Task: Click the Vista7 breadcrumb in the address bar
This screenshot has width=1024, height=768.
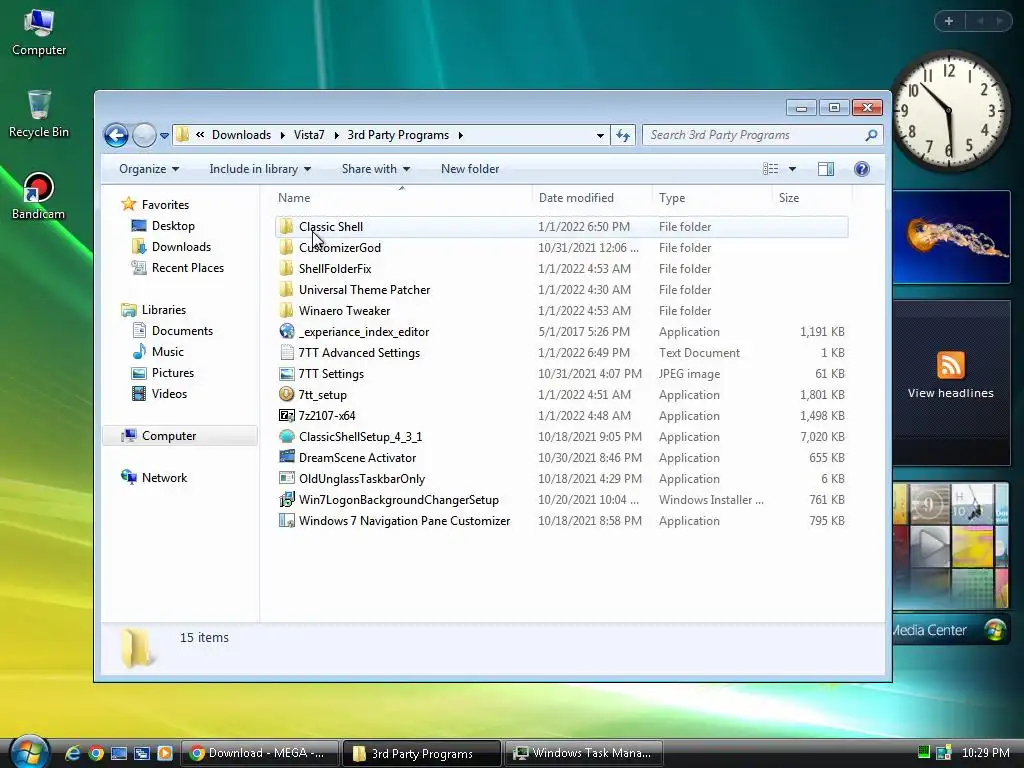Action: [309, 135]
